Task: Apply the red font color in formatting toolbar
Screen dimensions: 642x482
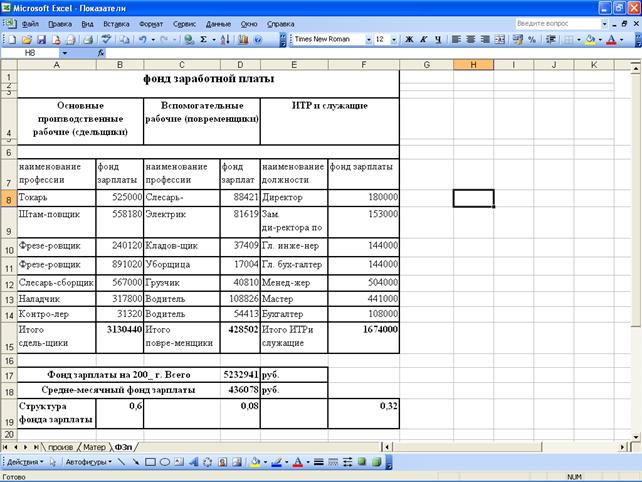Action: point(611,40)
